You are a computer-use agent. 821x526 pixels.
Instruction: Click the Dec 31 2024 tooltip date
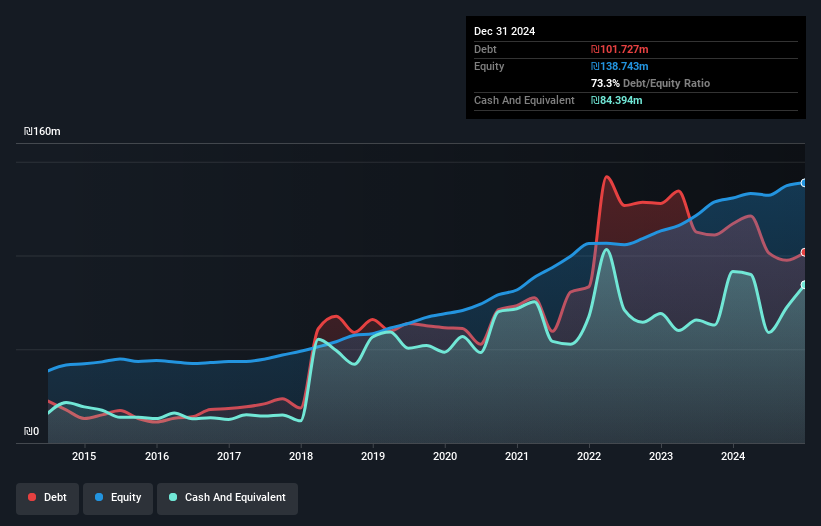(504, 31)
